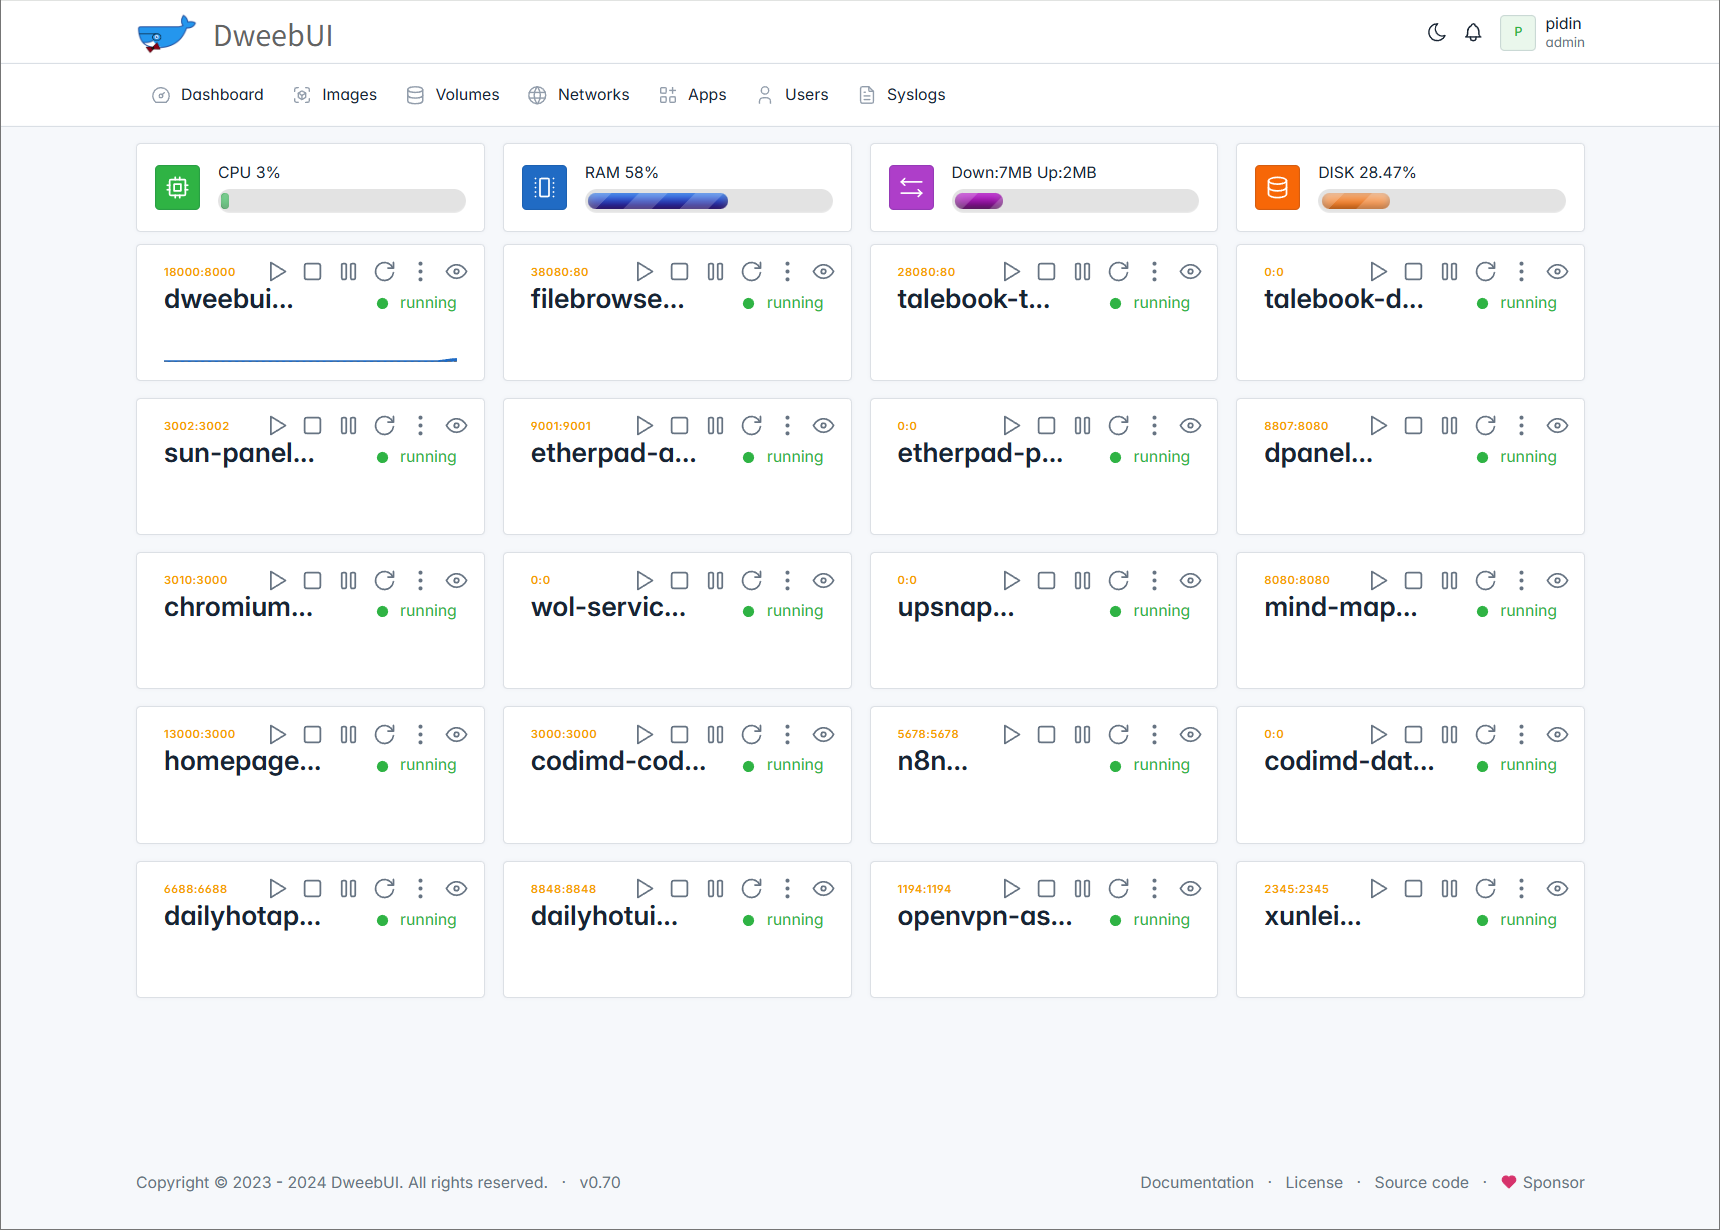Restart the n8n container

[1118, 735]
